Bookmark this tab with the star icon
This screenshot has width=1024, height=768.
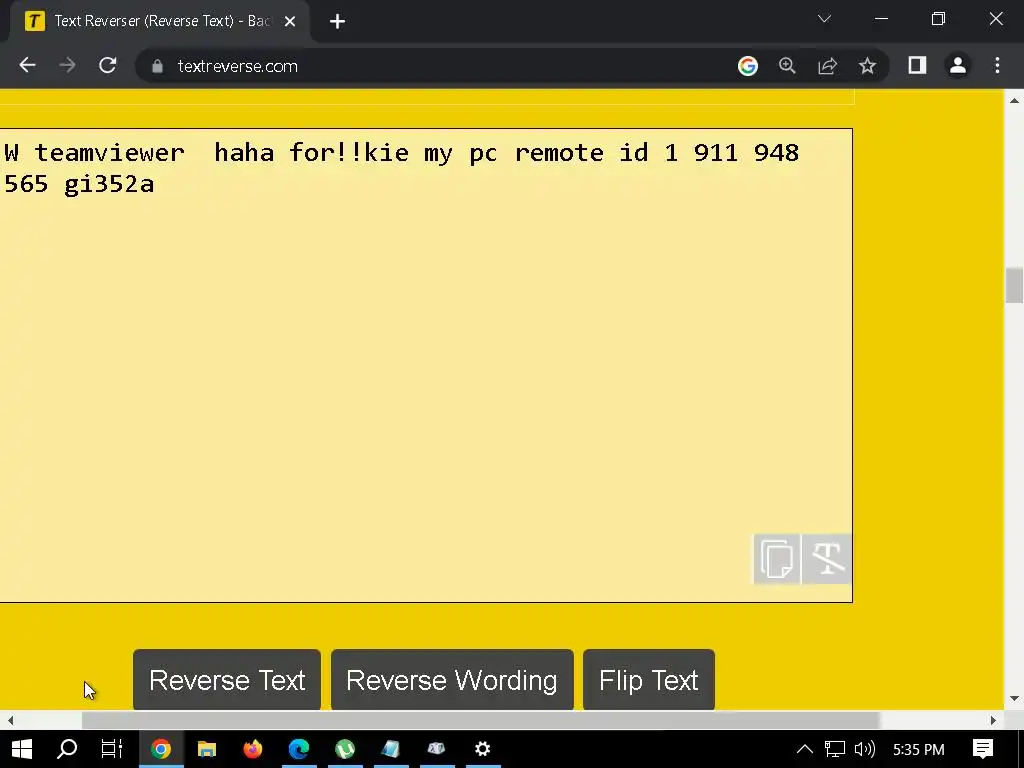click(867, 65)
